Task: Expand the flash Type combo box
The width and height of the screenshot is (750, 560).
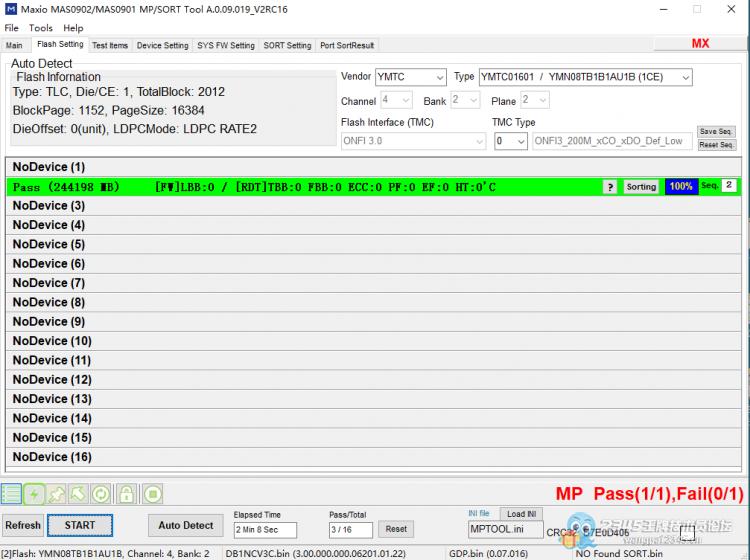Action: tap(585, 77)
